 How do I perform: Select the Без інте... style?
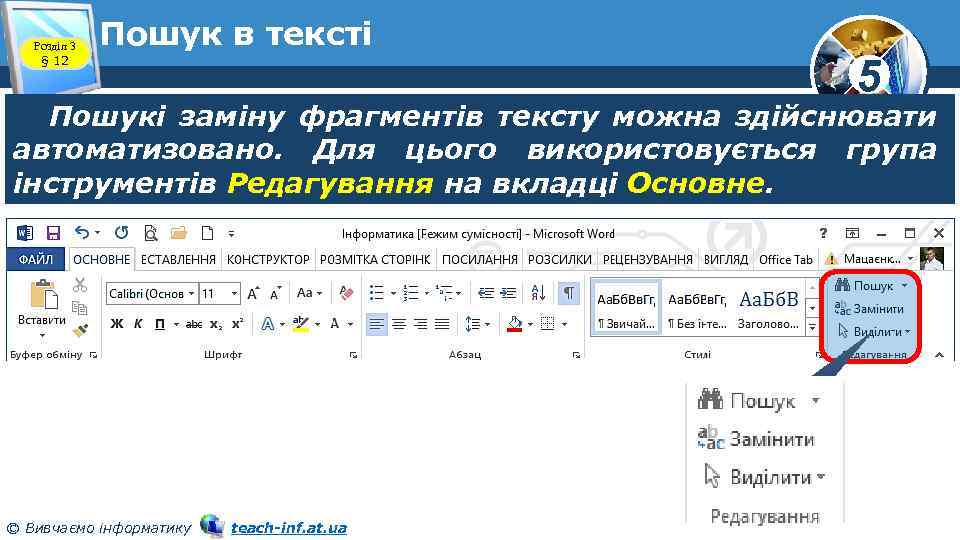(x=697, y=309)
